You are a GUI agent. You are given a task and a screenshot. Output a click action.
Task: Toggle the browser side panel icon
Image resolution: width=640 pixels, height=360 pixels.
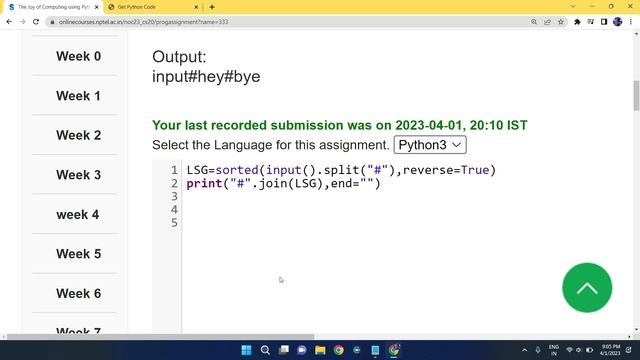coord(604,22)
